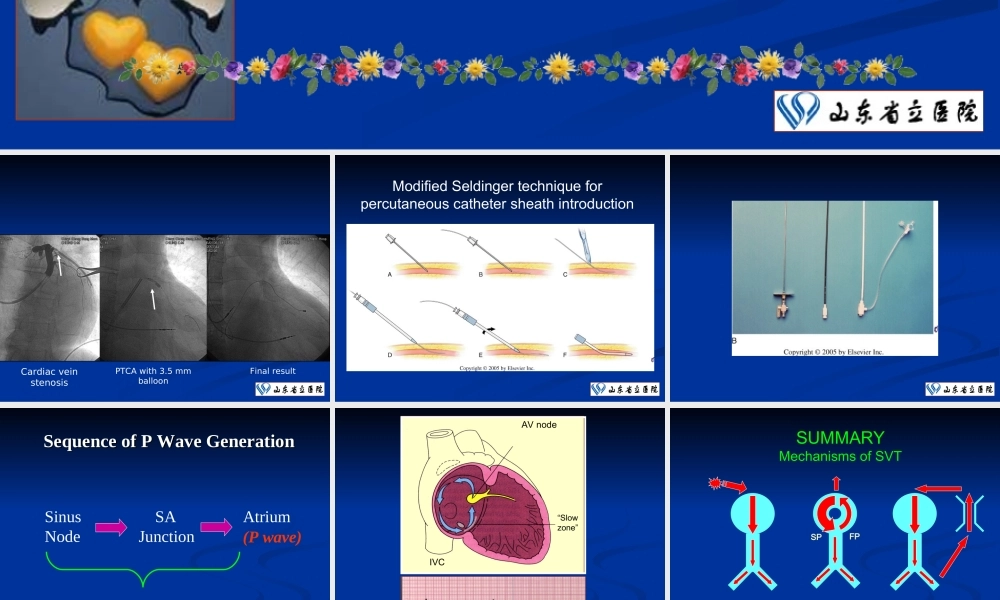Click the Final result angiogram image
Image resolution: width=1000 pixels, height=600 pixels.
268,298
